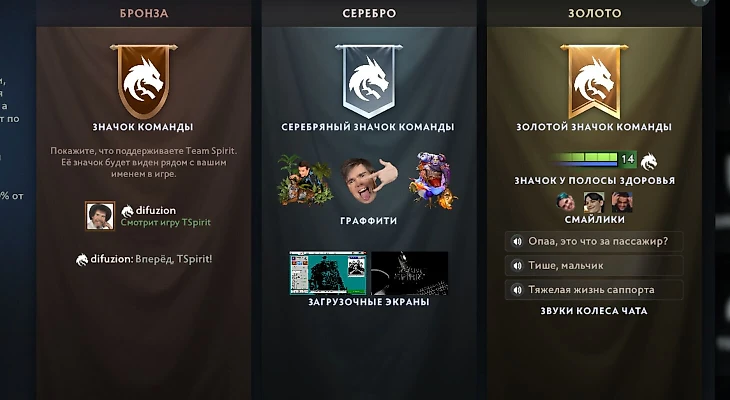Open the teal desktop loading screen thumbnail

pos(328,273)
